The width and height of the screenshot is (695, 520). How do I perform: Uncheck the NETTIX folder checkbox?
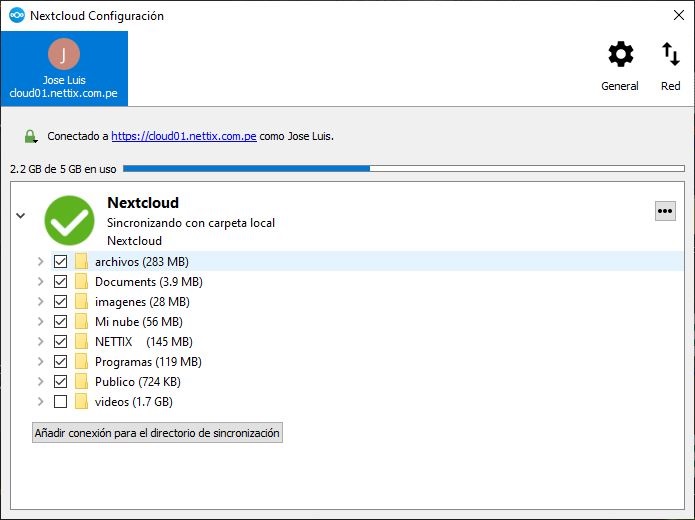60,342
